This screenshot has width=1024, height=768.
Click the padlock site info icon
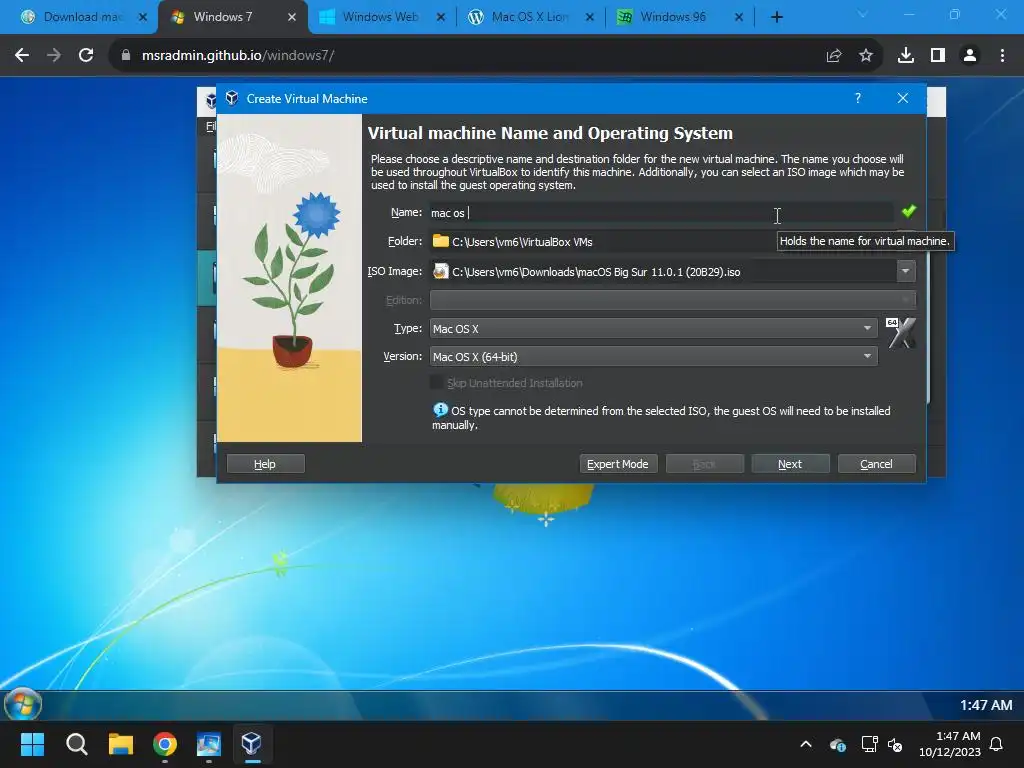click(x=125, y=56)
